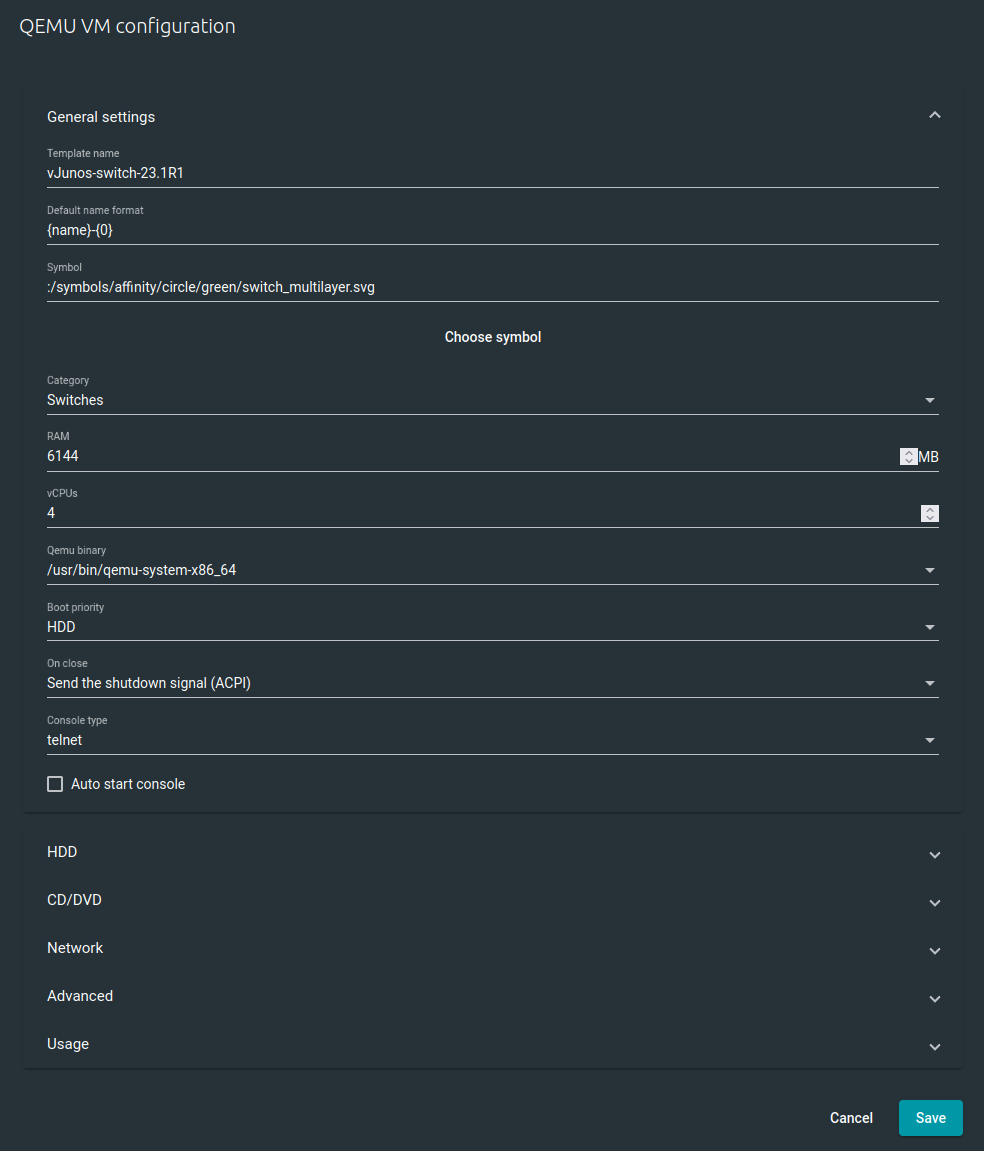Image resolution: width=984 pixels, height=1151 pixels.
Task: Click the Template name input field
Action: pyautogui.click(x=493, y=173)
